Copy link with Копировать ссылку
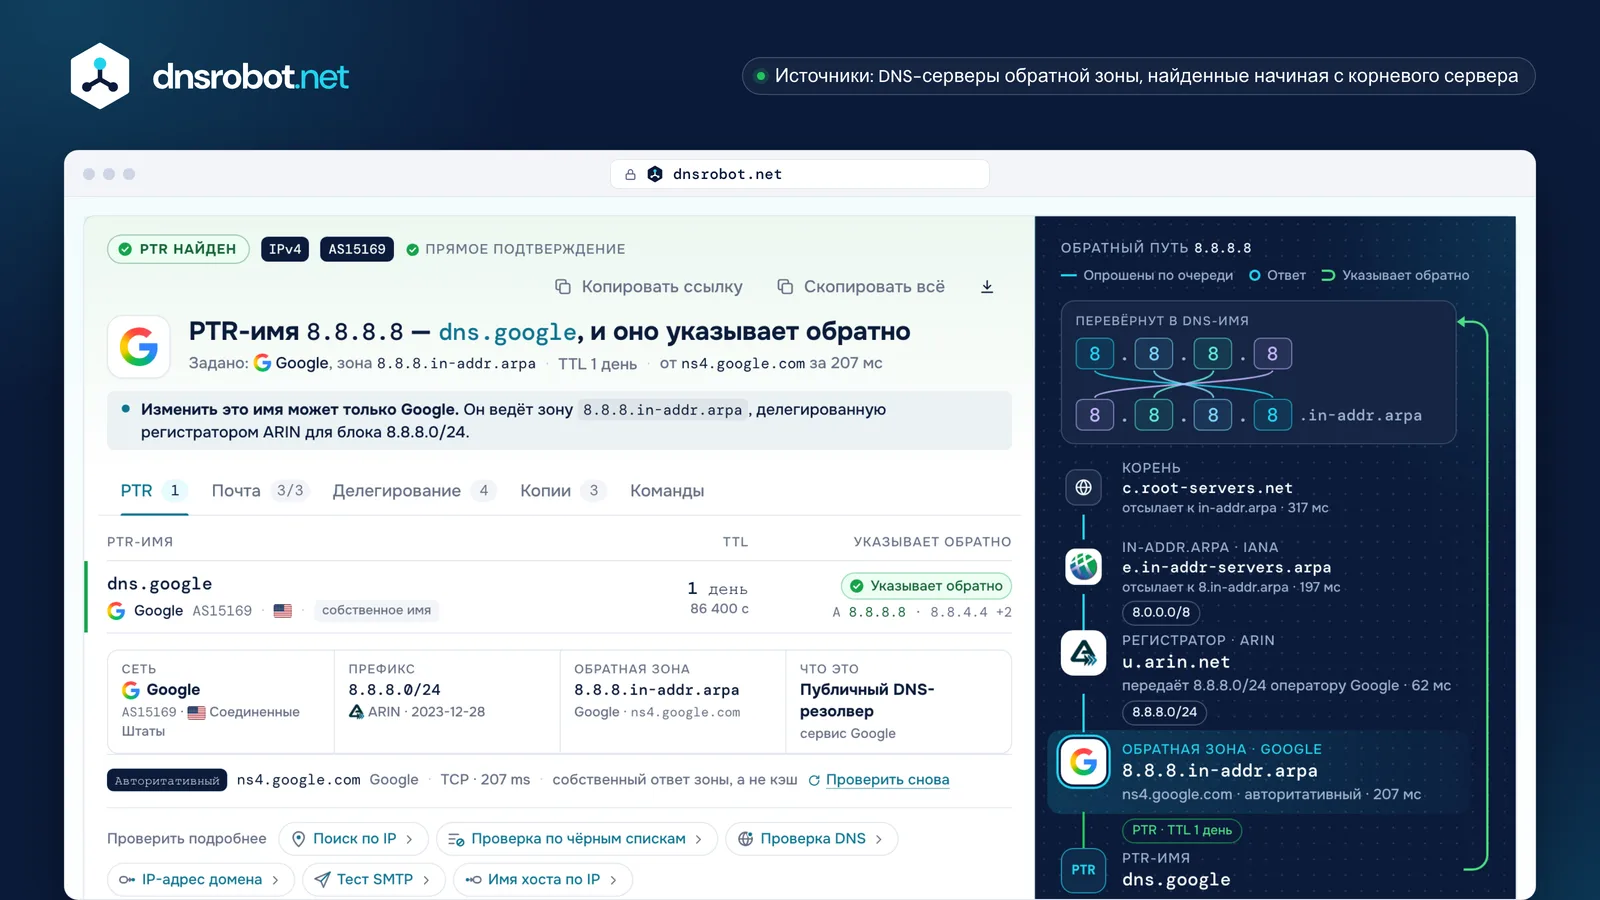Viewport: 1600px width, 900px height. (x=649, y=287)
